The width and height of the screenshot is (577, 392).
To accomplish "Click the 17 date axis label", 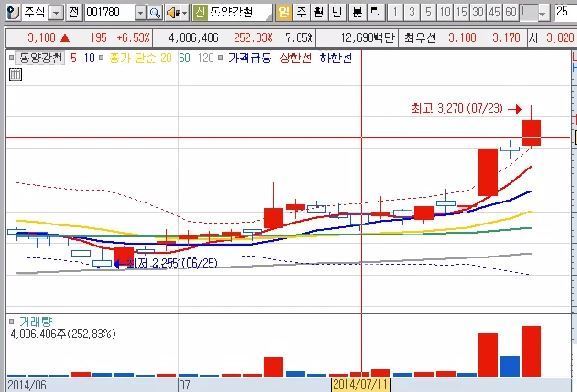I will 185,385.
